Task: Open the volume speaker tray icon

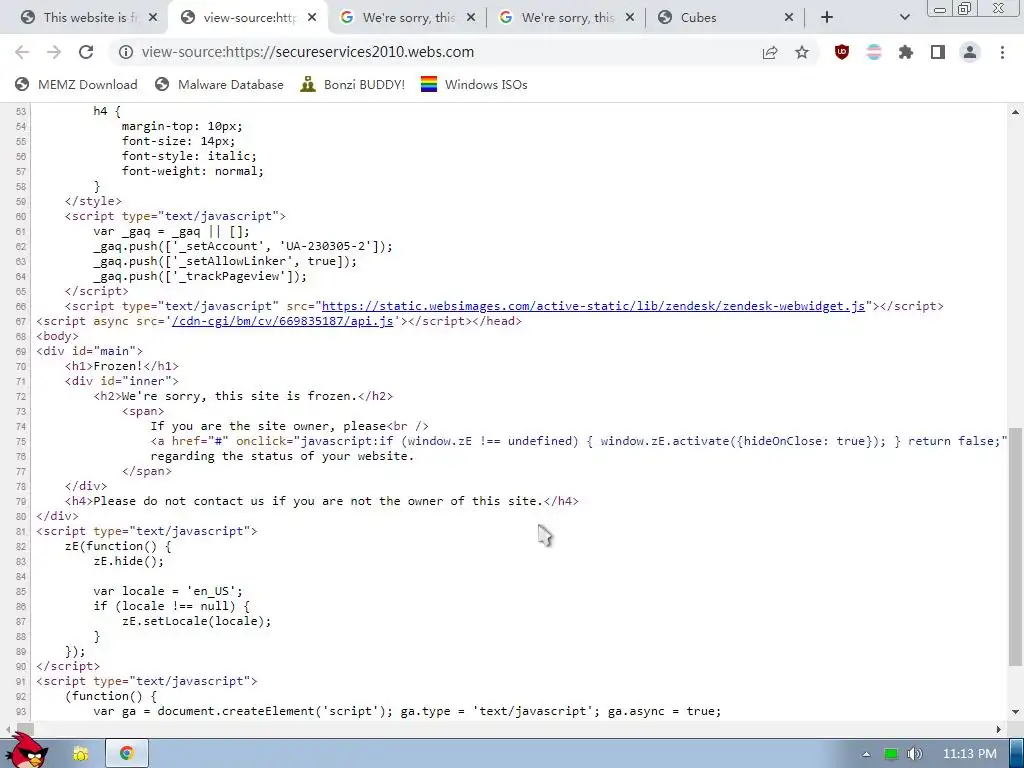Action: [x=914, y=754]
